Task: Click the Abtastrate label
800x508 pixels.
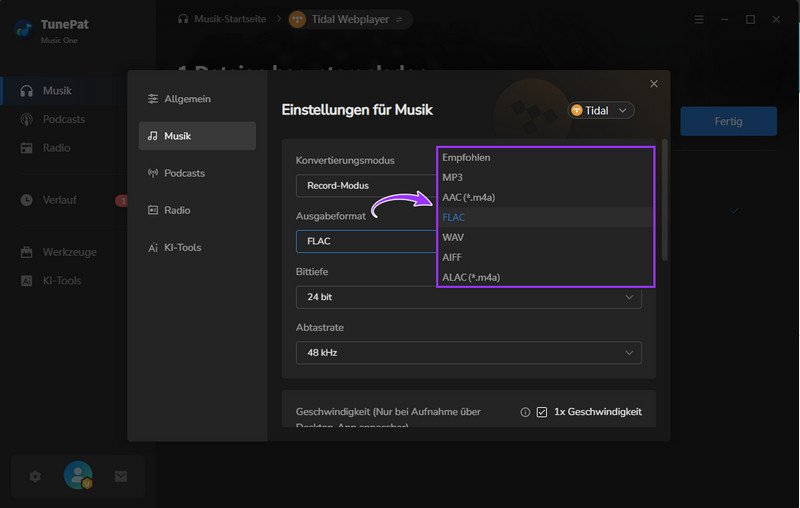Action: pos(320,327)
